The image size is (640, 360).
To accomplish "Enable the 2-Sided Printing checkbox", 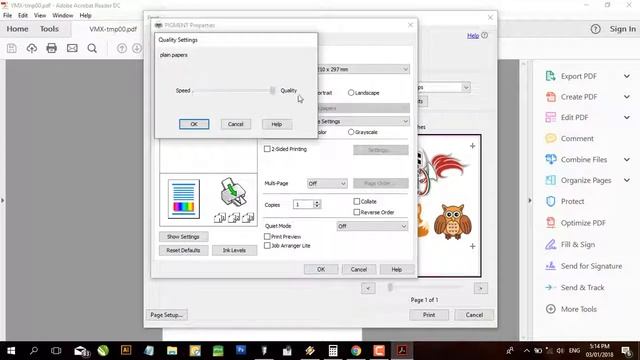I will click(x=267, y=149).
